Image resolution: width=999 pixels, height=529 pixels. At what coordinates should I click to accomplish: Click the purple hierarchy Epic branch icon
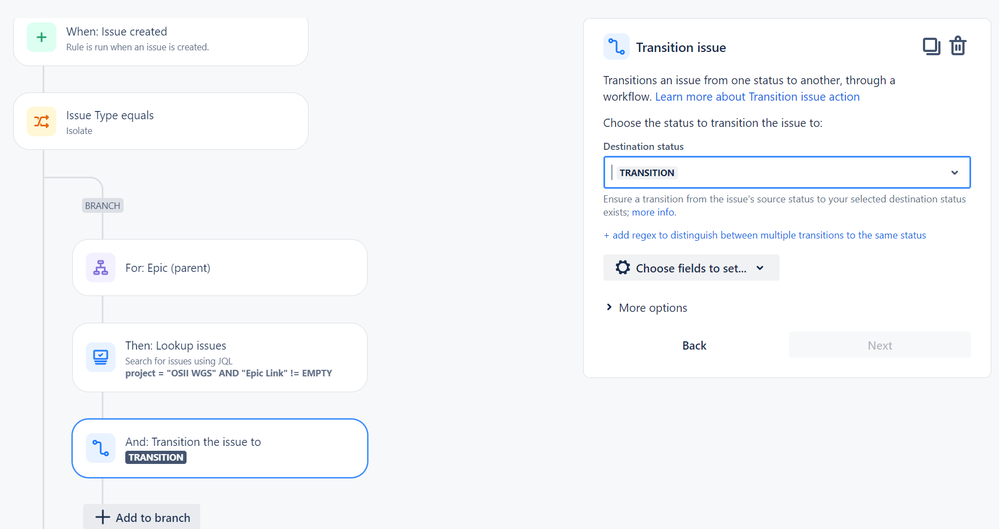101,268
